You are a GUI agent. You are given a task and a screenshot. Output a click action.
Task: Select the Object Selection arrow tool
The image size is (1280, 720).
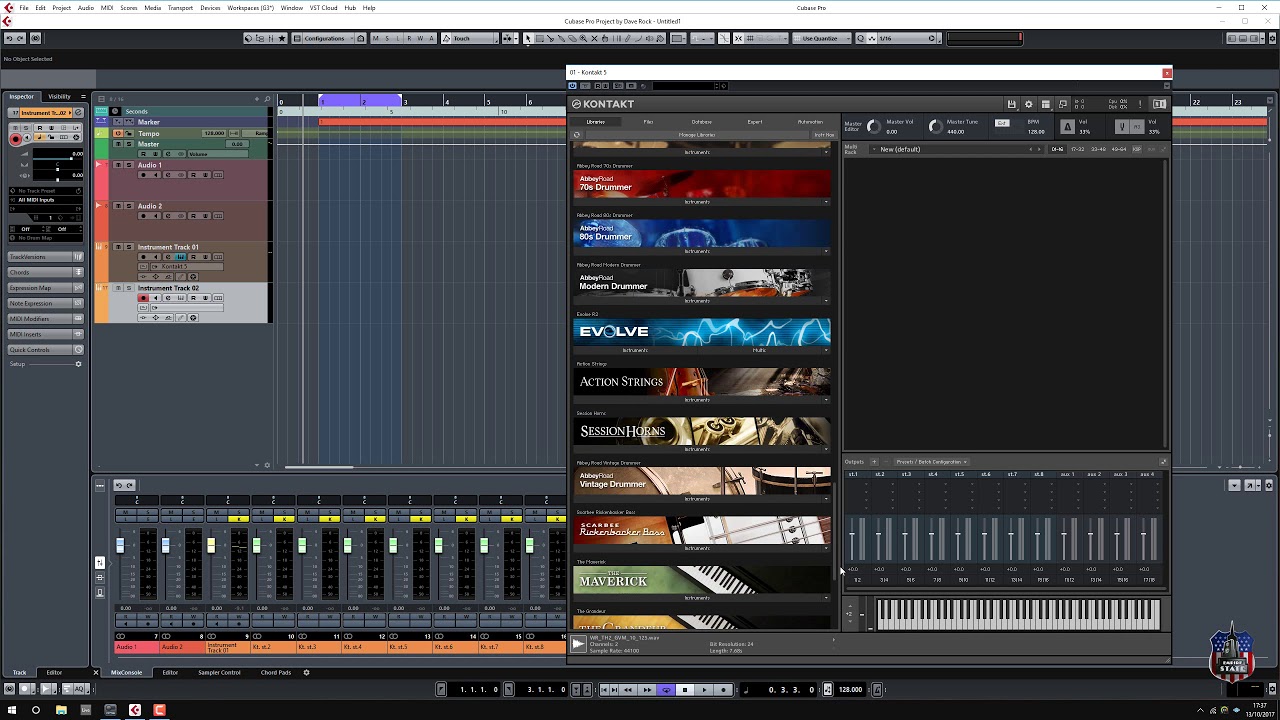point(528,38)
